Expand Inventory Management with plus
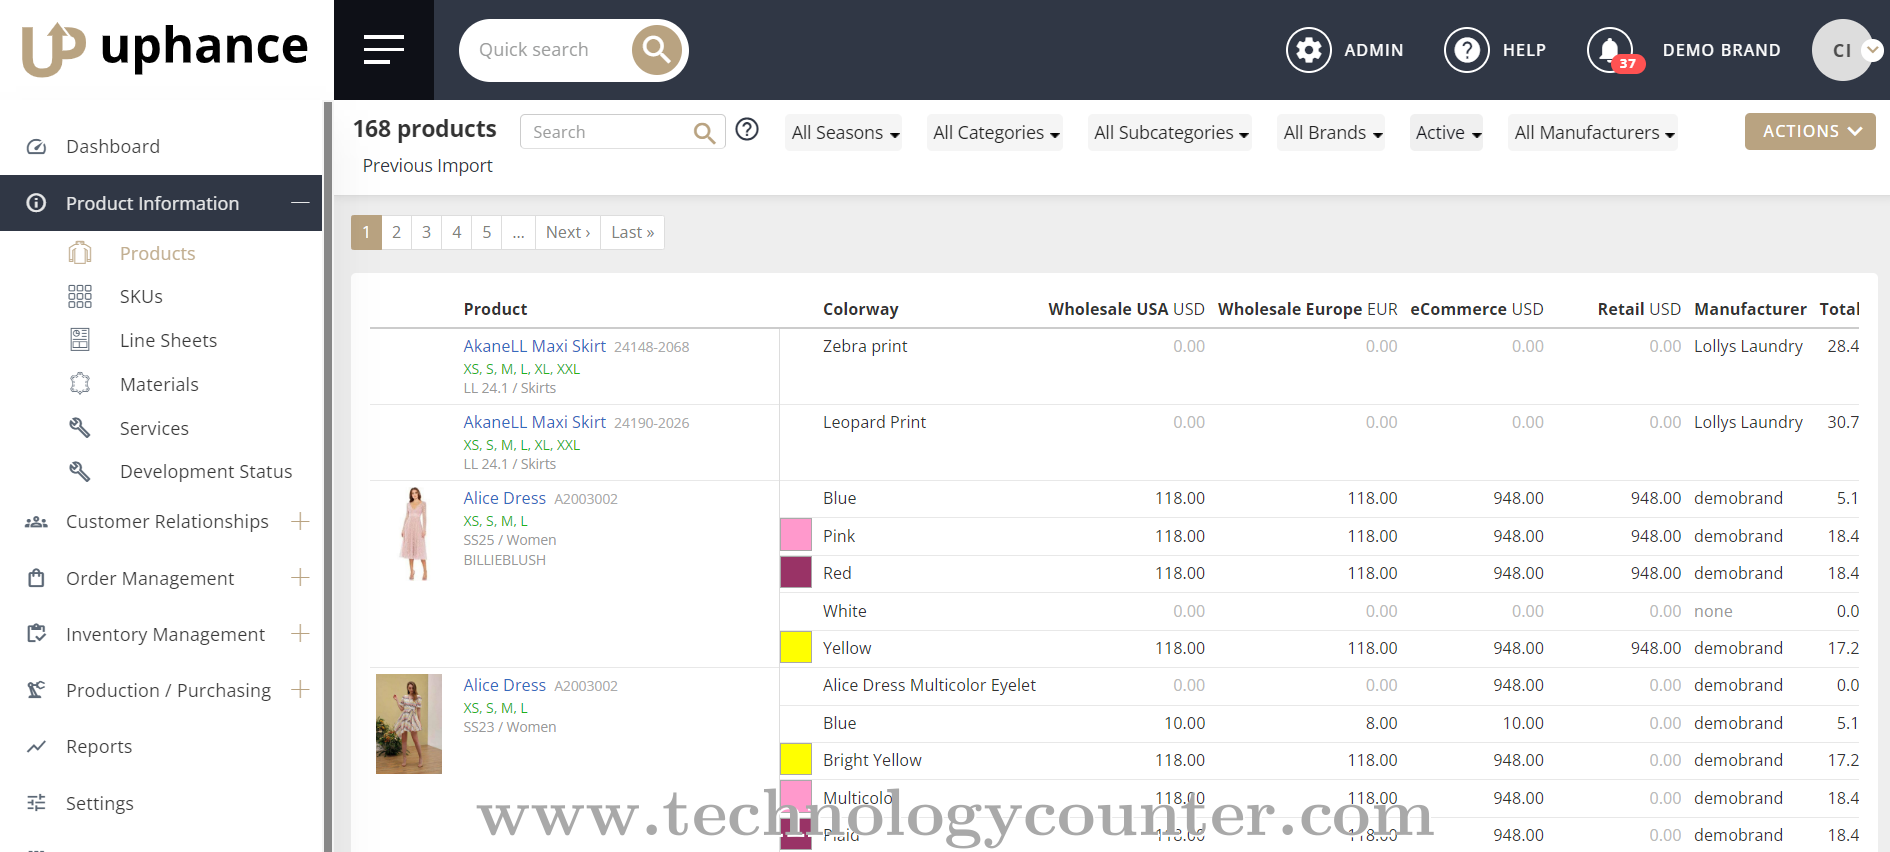This screenshot has width=1890, height=852. (300, 634)
